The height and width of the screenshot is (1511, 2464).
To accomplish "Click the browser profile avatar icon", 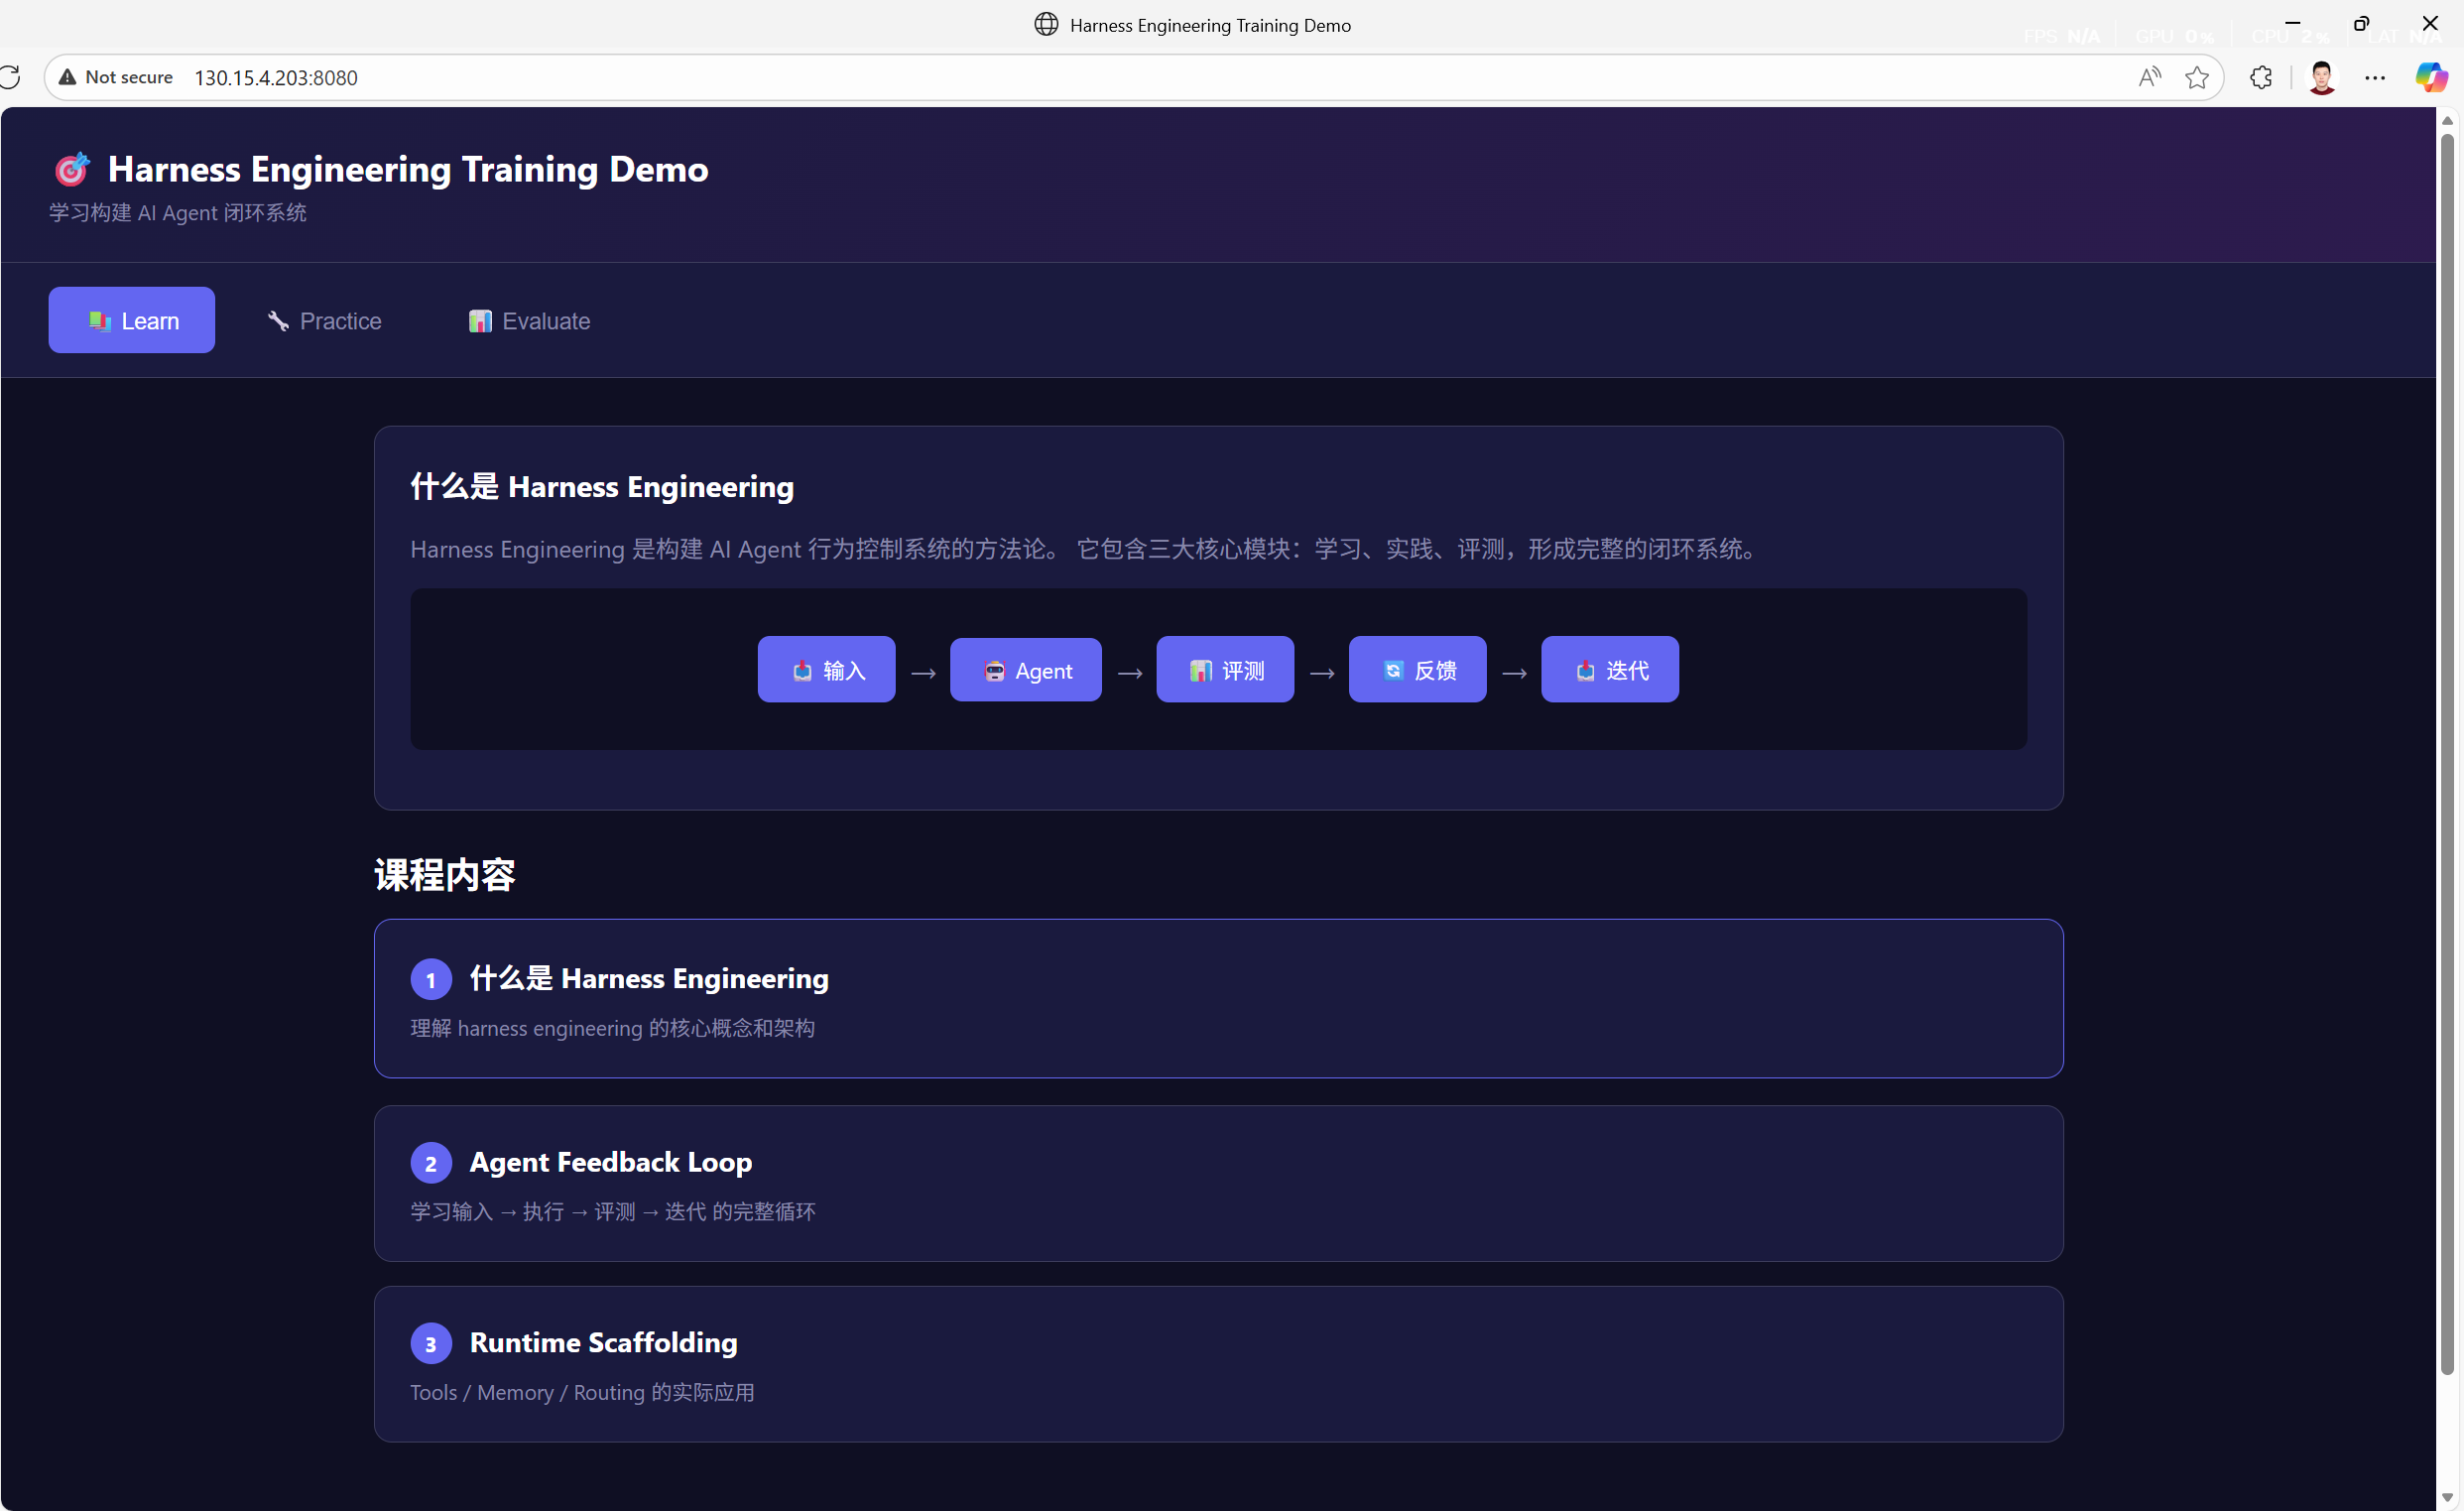I will click(2321, 77).
